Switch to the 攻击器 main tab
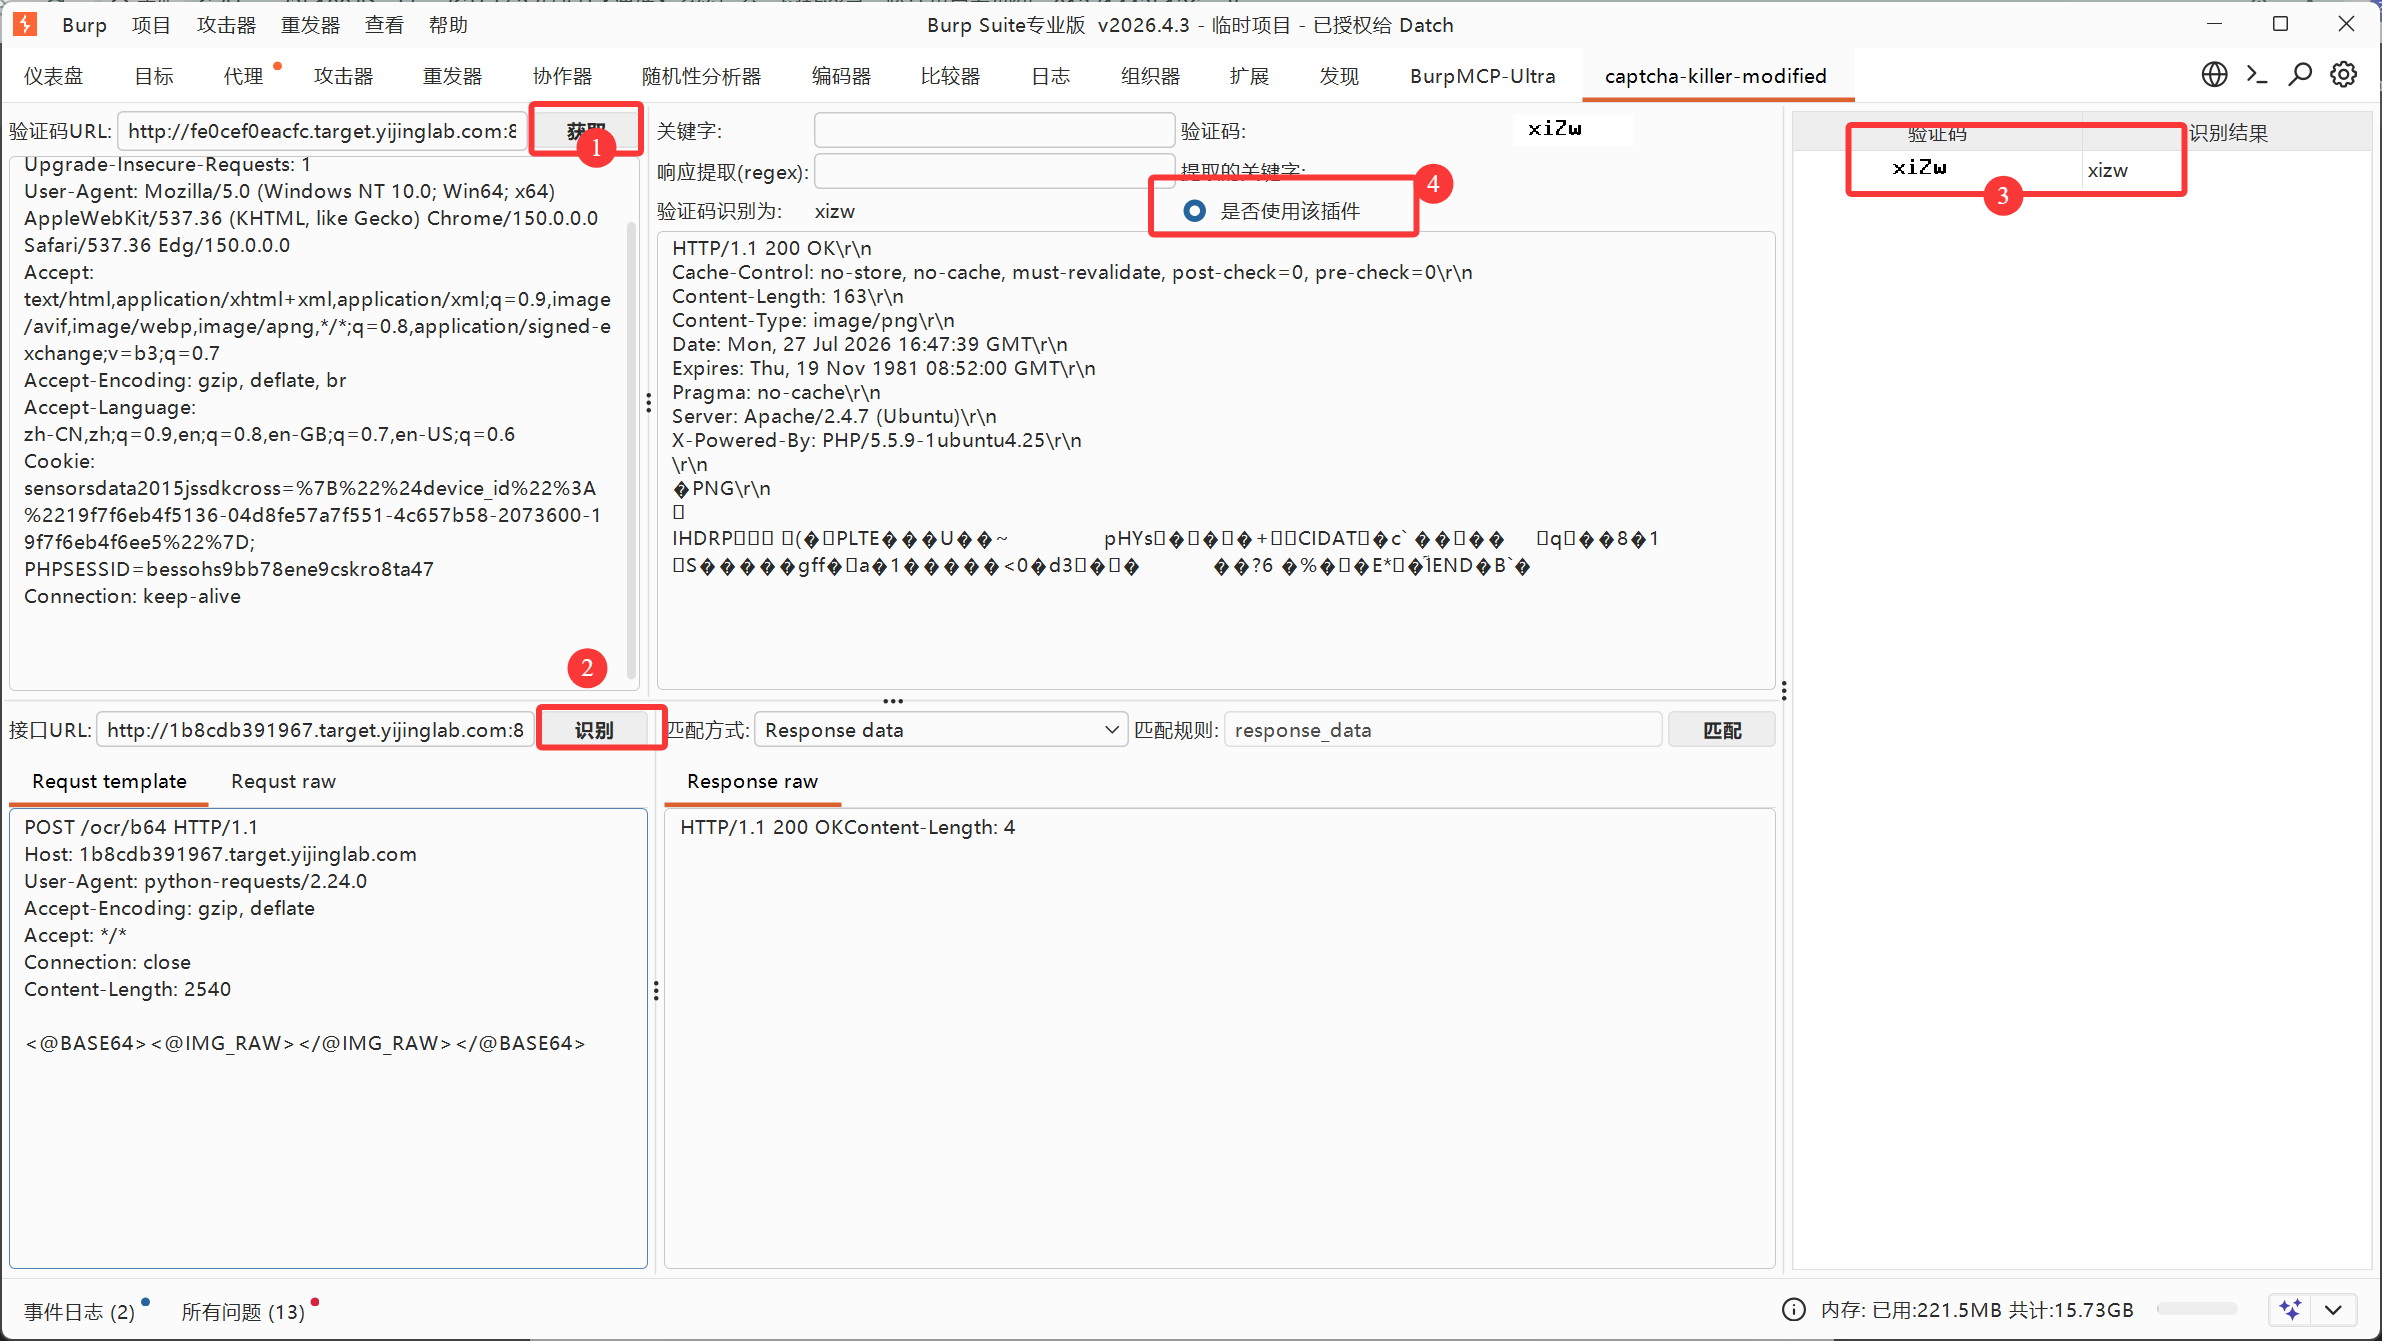The width and height of the screenshot is (2382, 1341). pyautogui.click(x=343, y=76)
